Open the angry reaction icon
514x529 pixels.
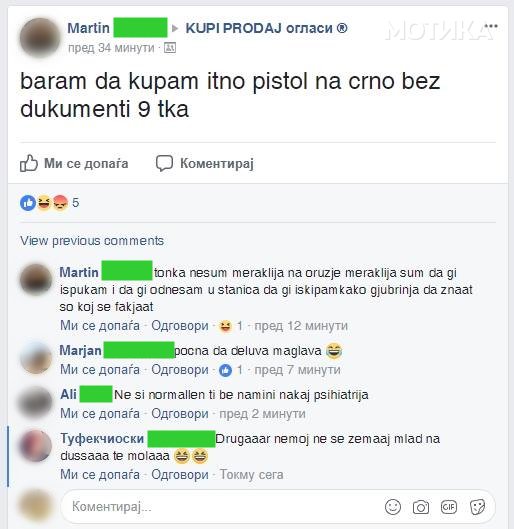60,203
